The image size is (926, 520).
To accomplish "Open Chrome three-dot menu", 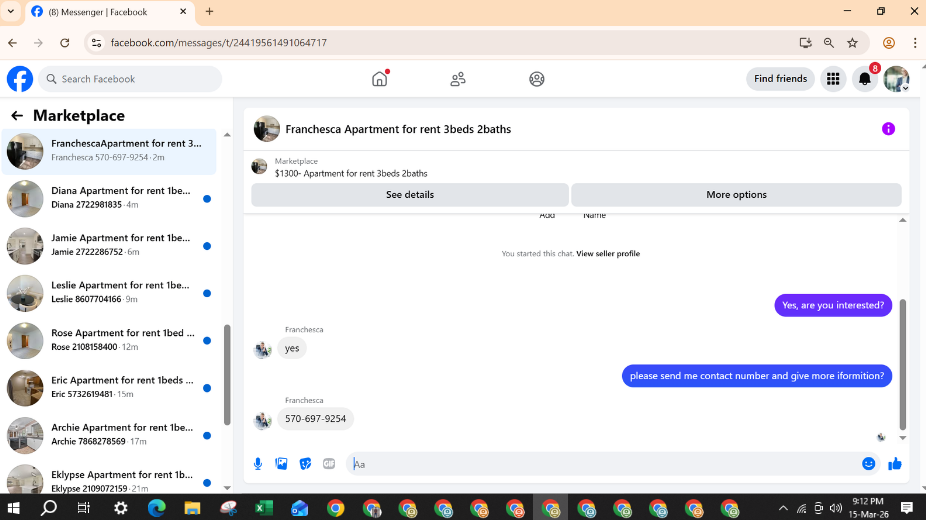I will coord(914,42).
